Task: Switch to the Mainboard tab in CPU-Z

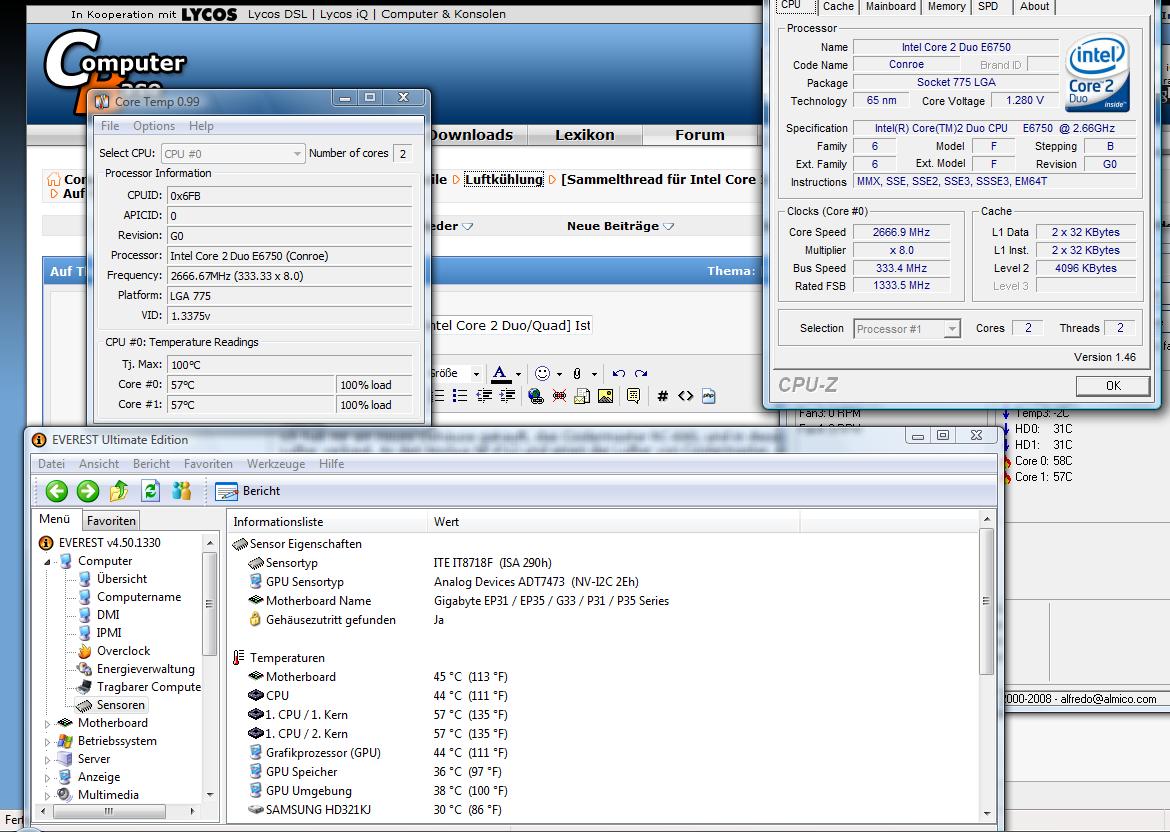Action: point(891,6)
